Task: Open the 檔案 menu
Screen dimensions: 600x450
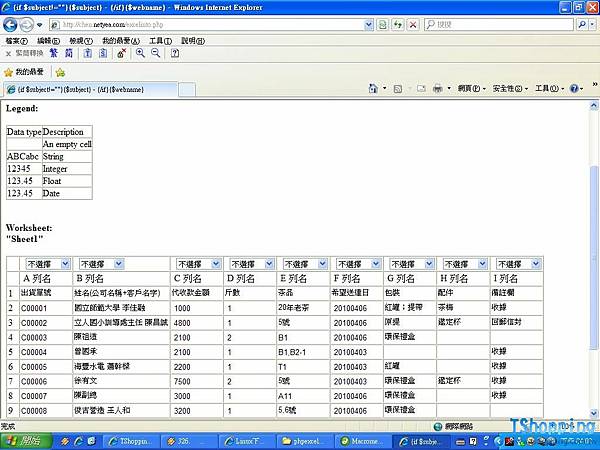Action: (17, 40)
